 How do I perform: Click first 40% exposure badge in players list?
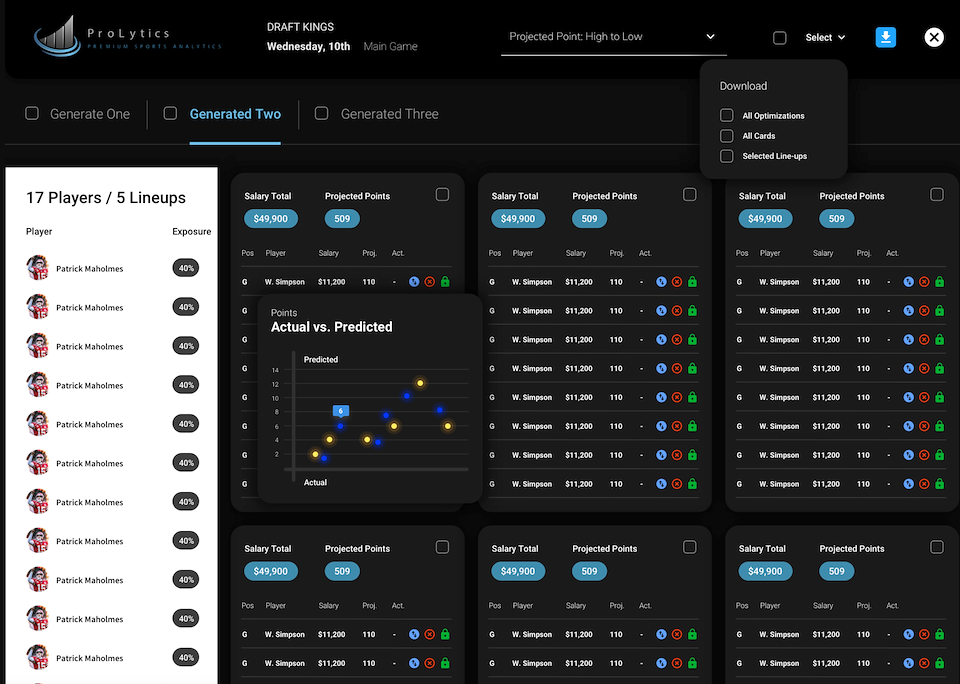186,268
